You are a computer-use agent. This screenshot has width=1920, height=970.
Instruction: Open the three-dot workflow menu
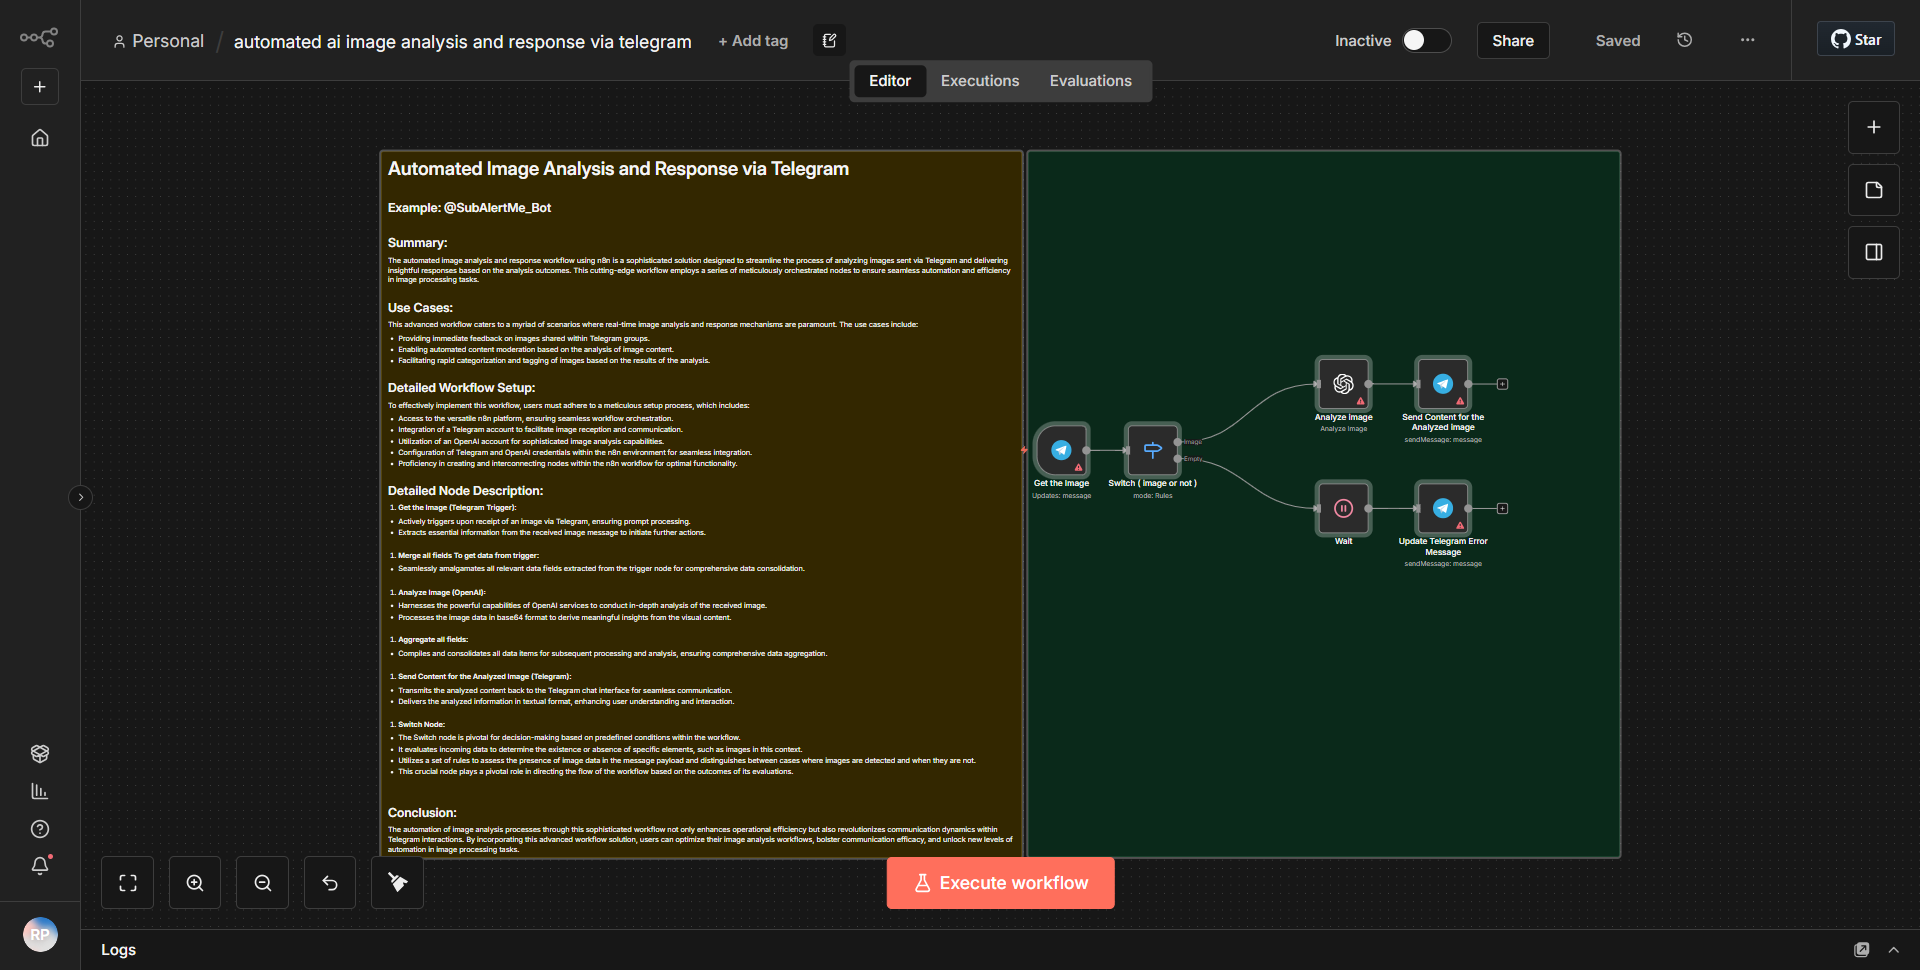coord(1747,40)
